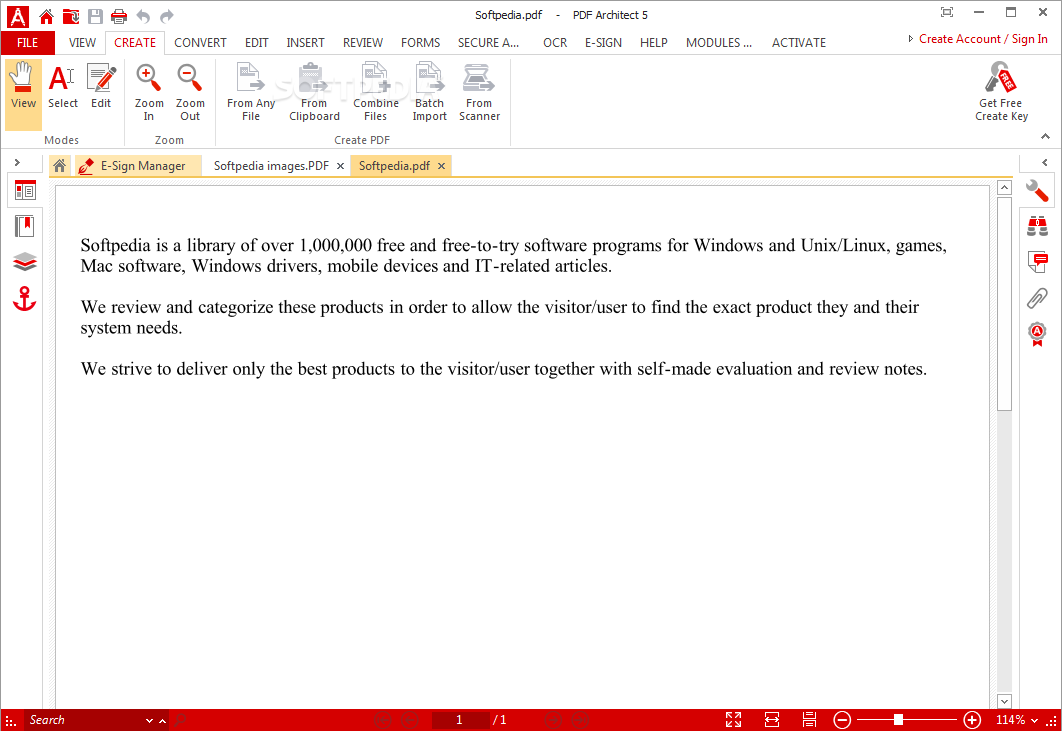Open the signatures ribbon-badge panel
1062x731 pixels.
[x=1037, y=334]
